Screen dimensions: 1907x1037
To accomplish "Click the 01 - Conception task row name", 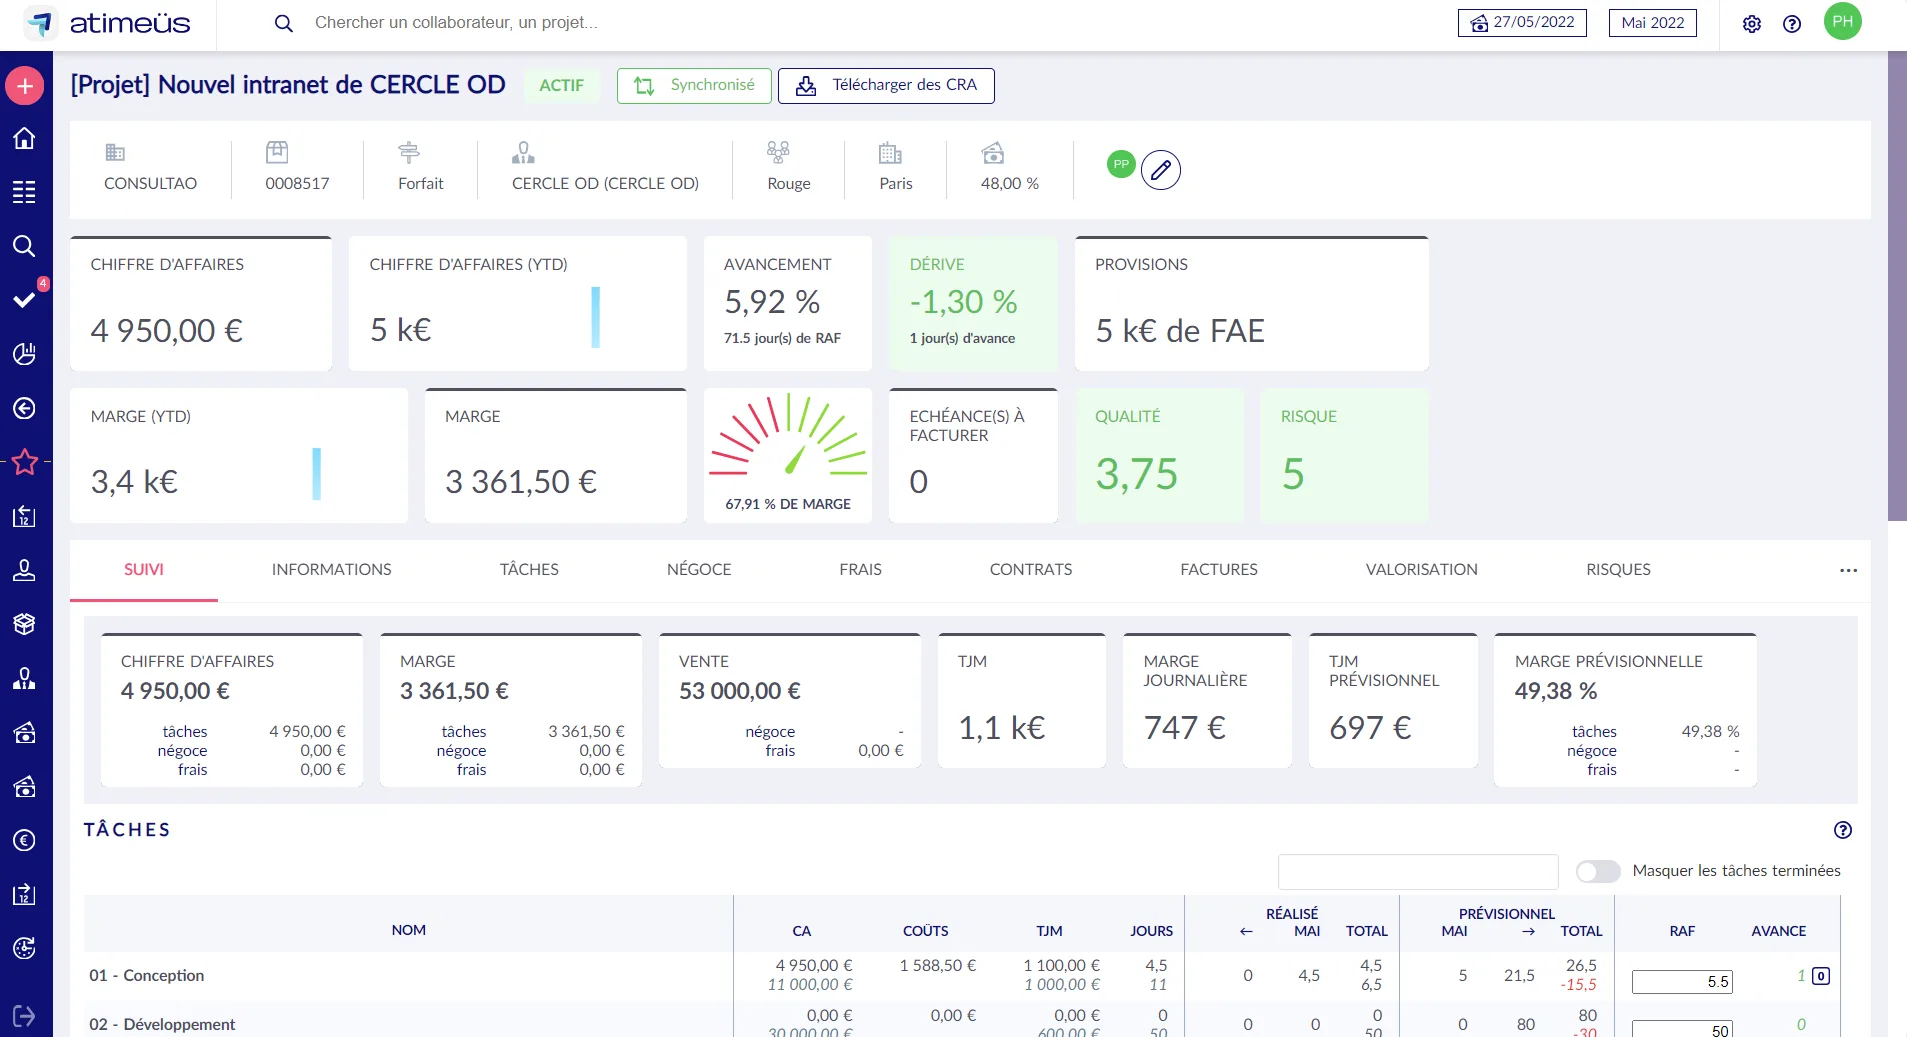I will 147,976.
